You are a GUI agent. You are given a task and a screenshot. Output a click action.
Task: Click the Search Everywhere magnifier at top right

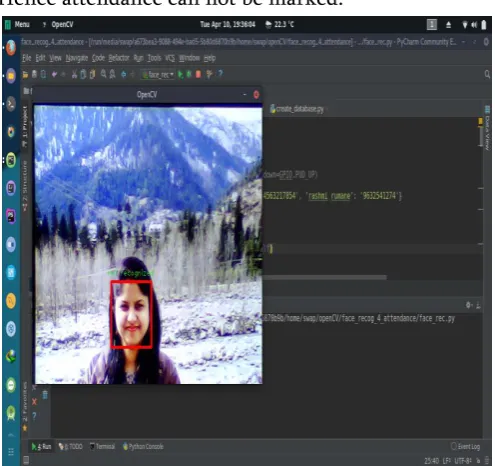487,74
